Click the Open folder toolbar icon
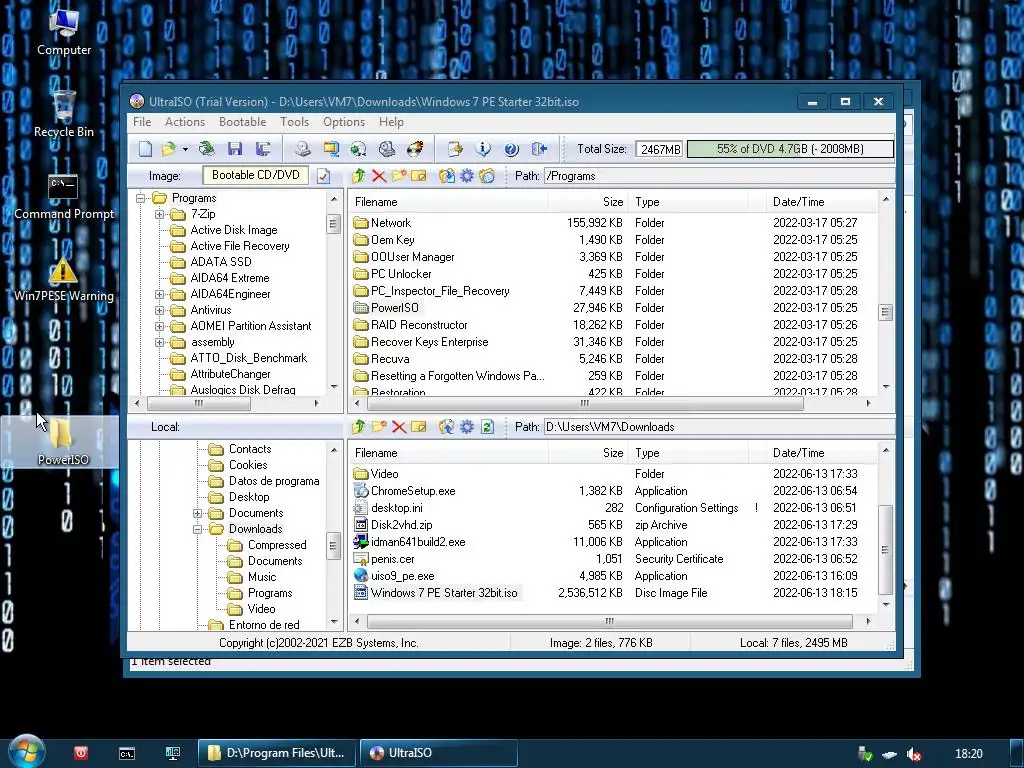This screenshot has height=768, width=1024. (168, 149)
